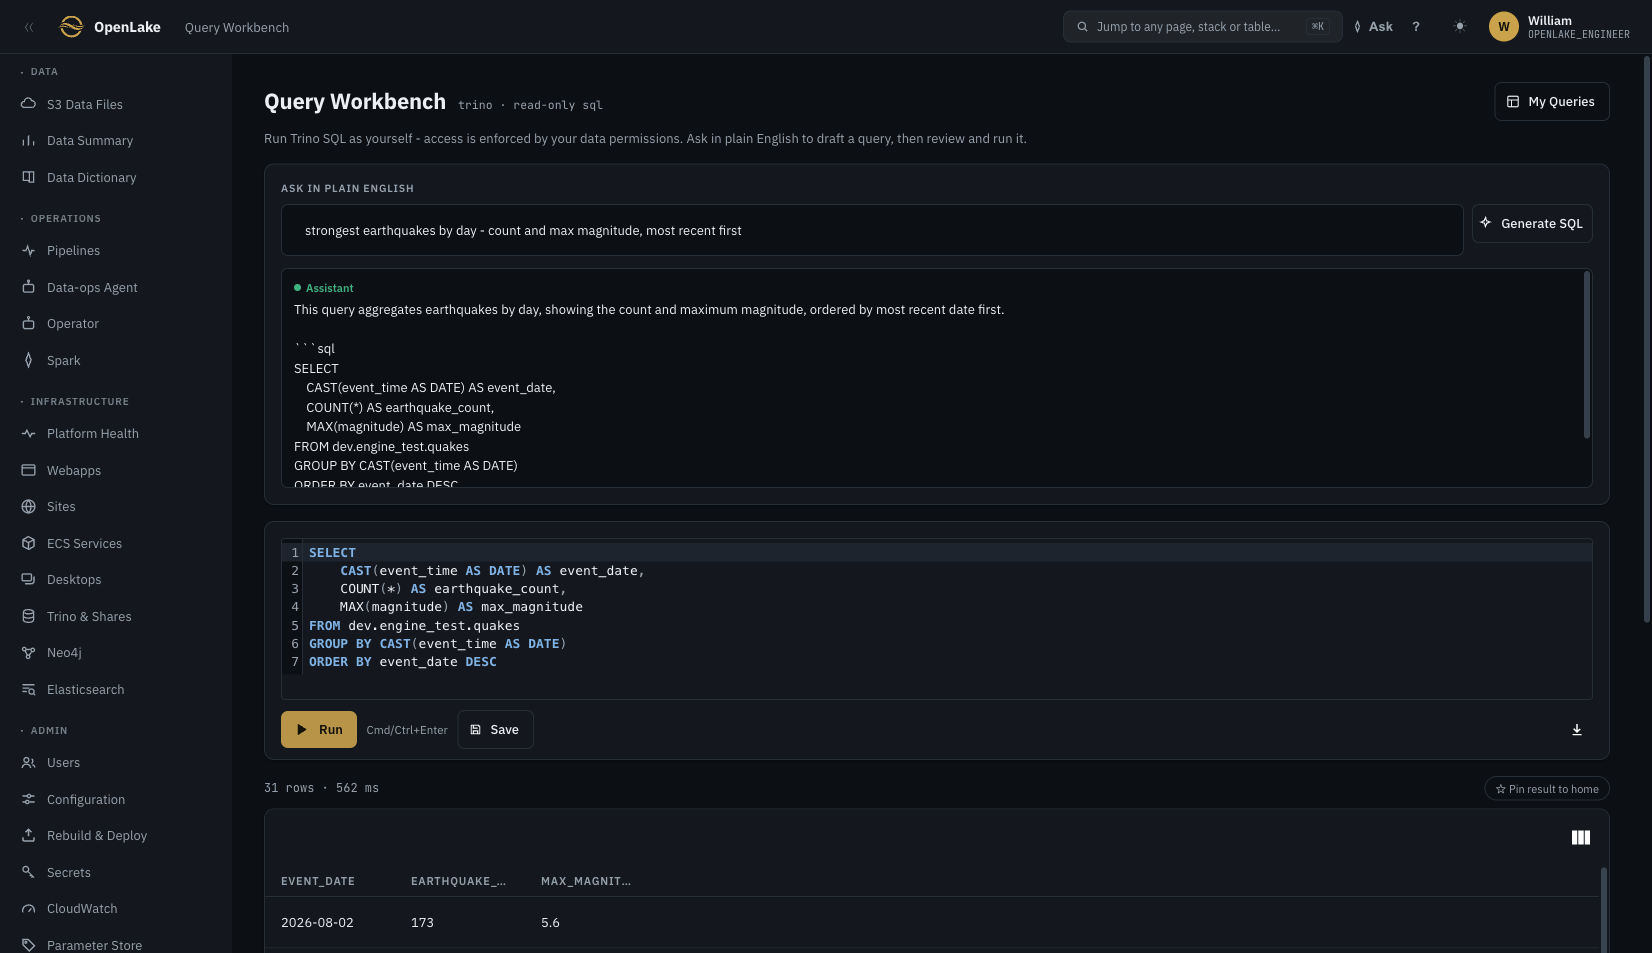This screenshot has height=953, width=1652.
Task: Select the 2026-08-02 date cell
Action: pyautogui.click(x=317, y=923)
